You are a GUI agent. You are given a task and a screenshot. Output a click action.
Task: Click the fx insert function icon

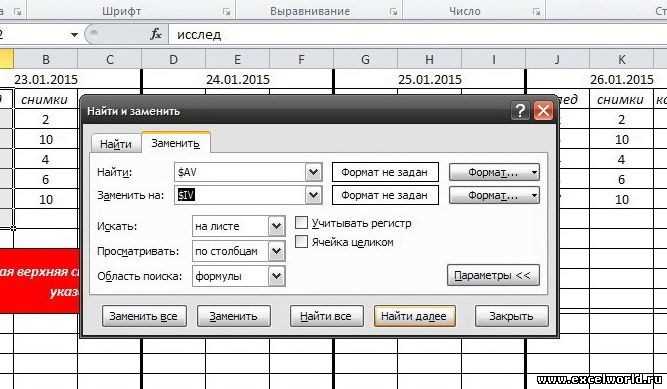(x=156, y=34)
